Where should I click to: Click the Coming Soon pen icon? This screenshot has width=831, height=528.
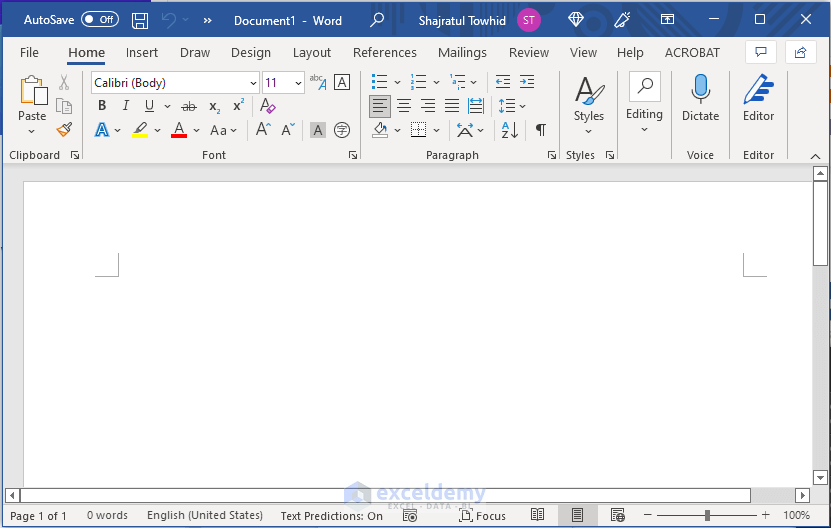[x=622, y=20]
